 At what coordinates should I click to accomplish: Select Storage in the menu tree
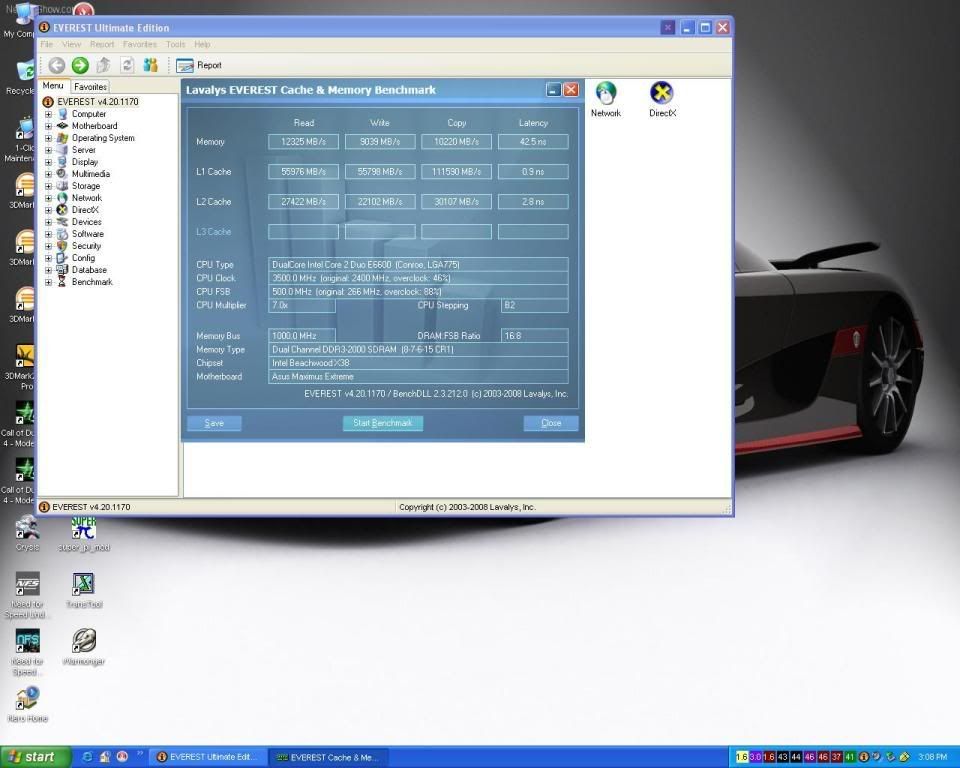pos(85,186)
